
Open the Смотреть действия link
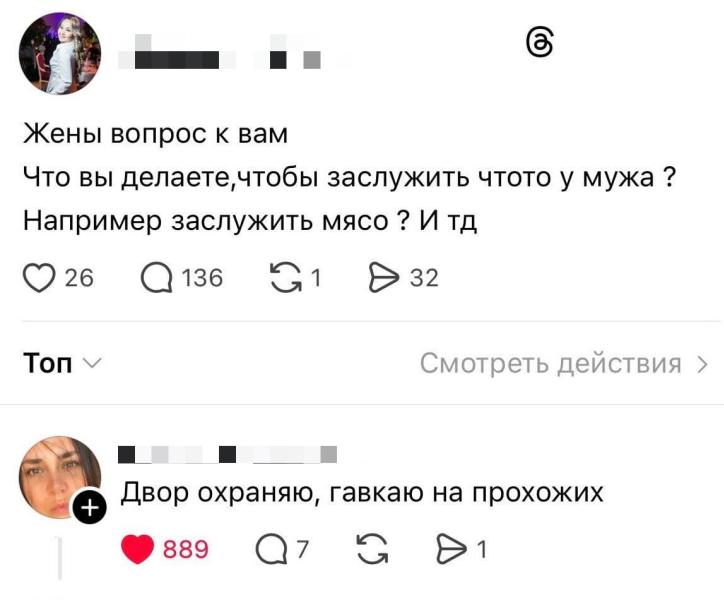click(550, 363)
